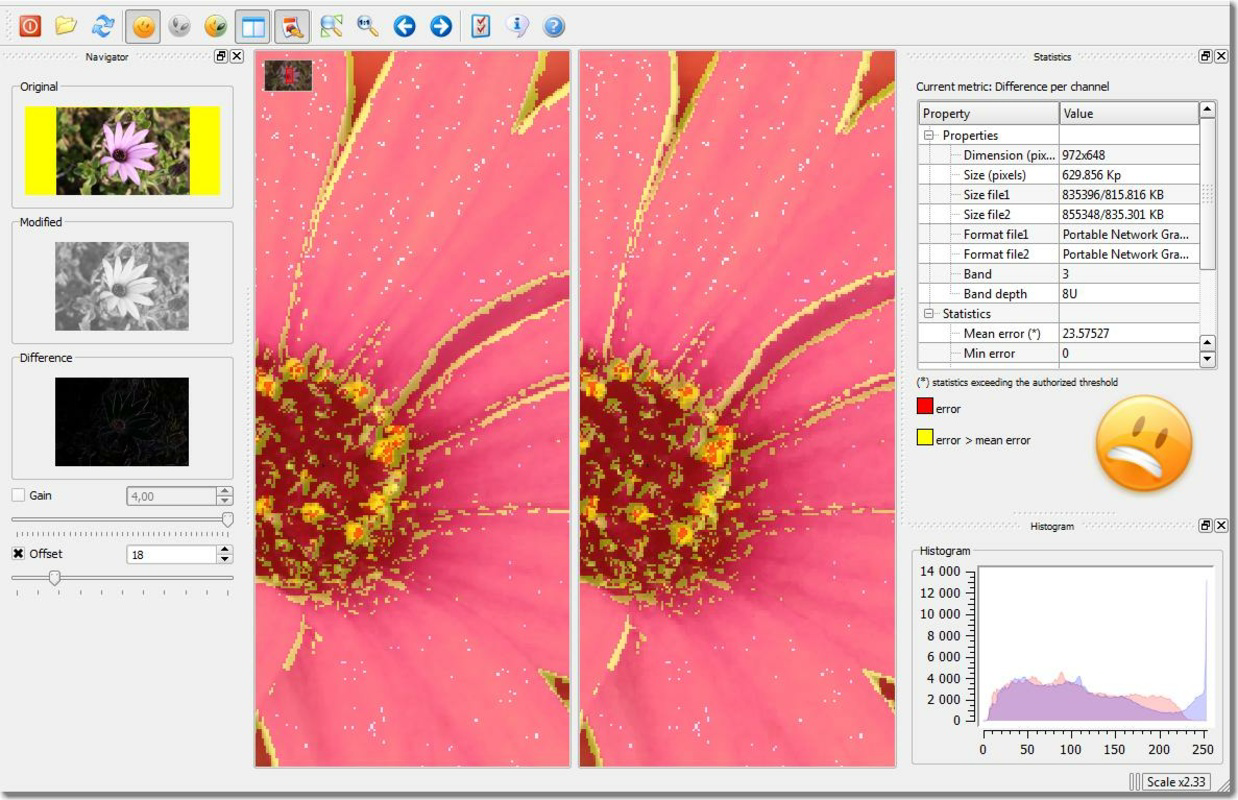Select the grey alien face toolbar icon
The height and width of the screenshot is (800, 1238).
(x=180, y=26)
